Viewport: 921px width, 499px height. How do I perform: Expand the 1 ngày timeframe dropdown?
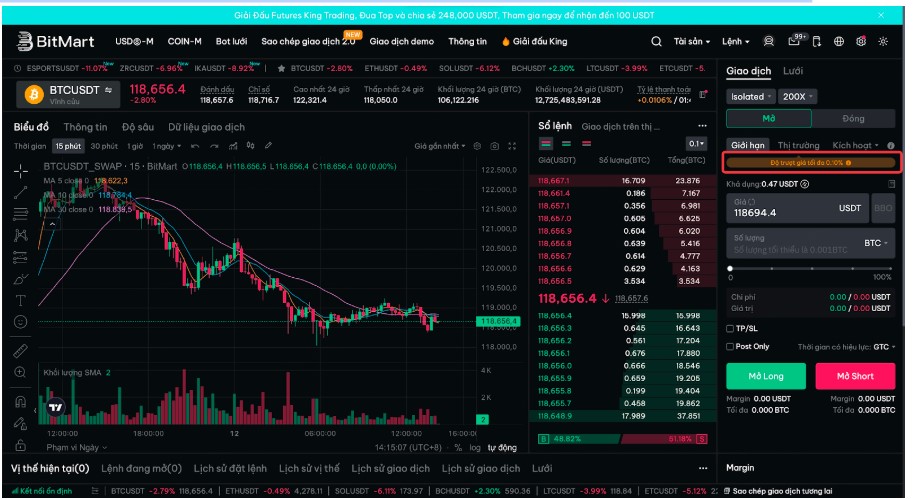[x=167, y=146]
